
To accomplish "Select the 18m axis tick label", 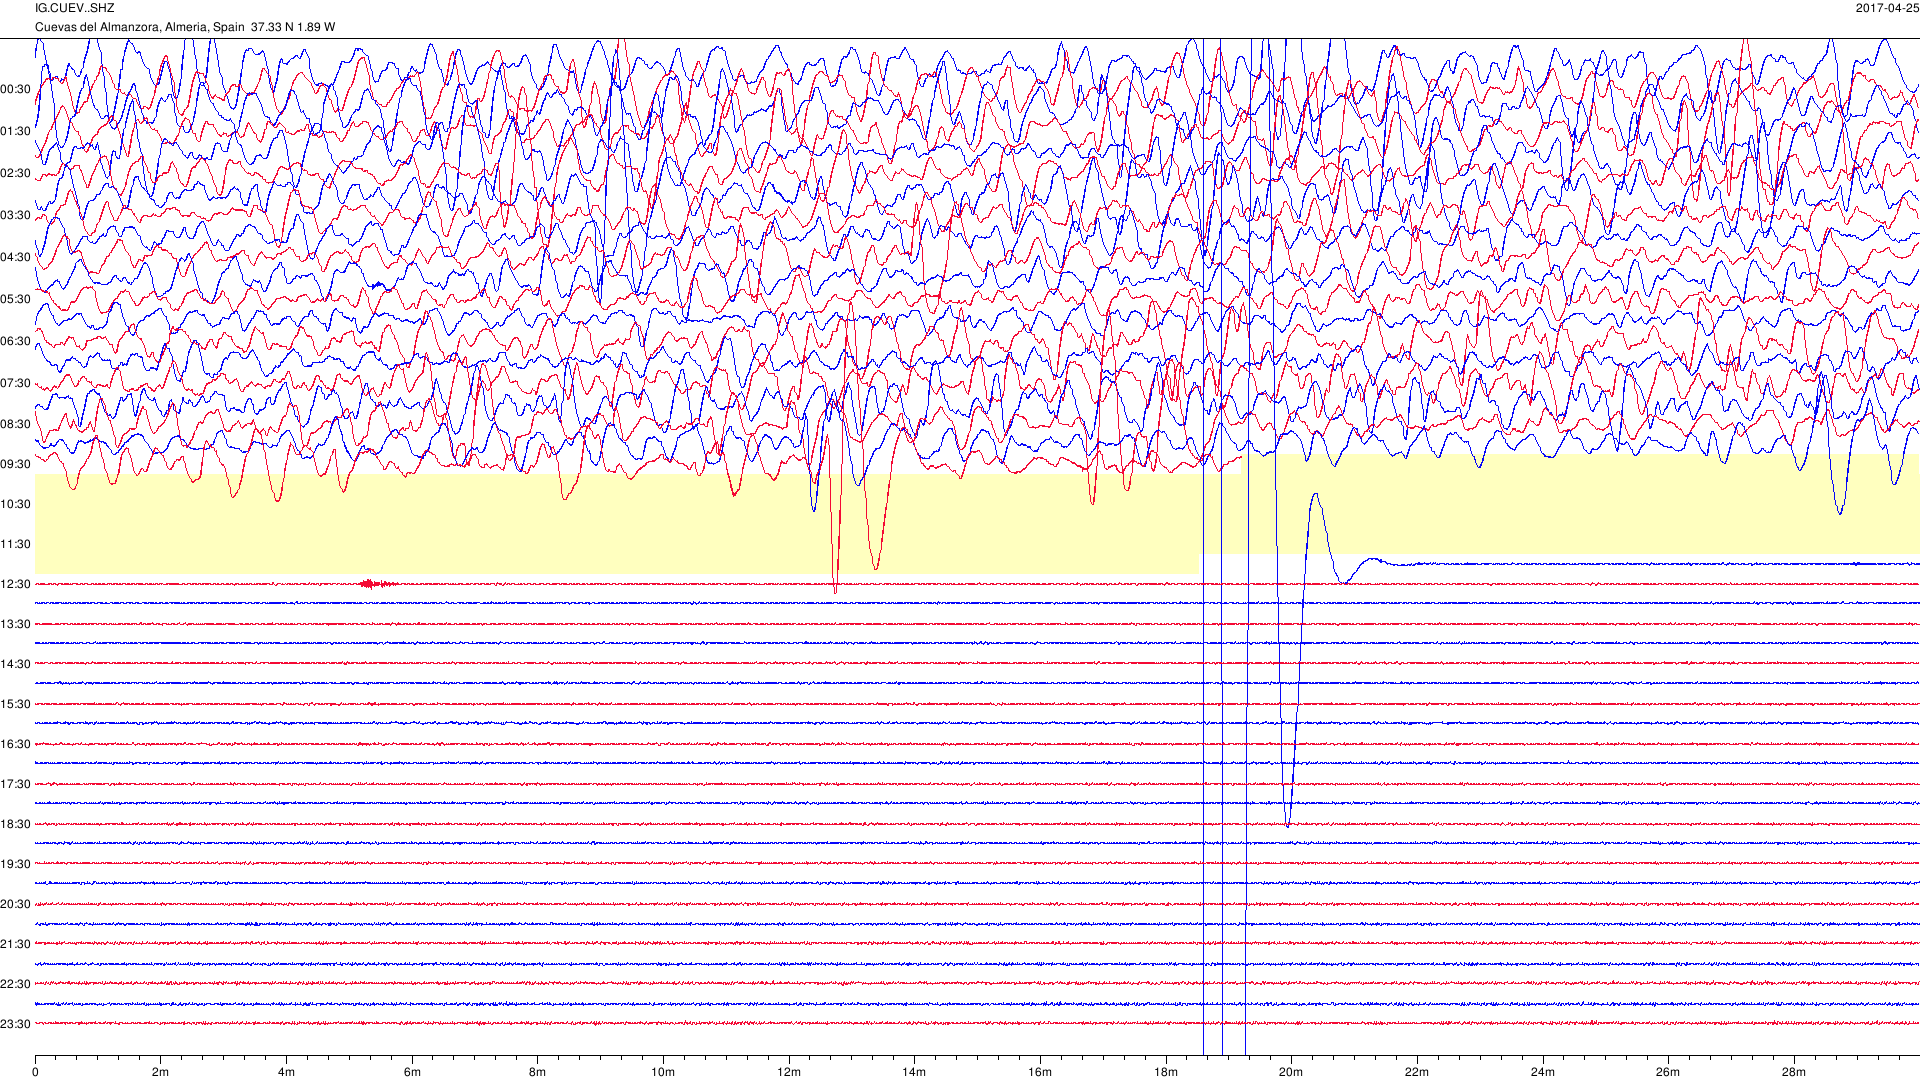I will tap(1166, 1073).
